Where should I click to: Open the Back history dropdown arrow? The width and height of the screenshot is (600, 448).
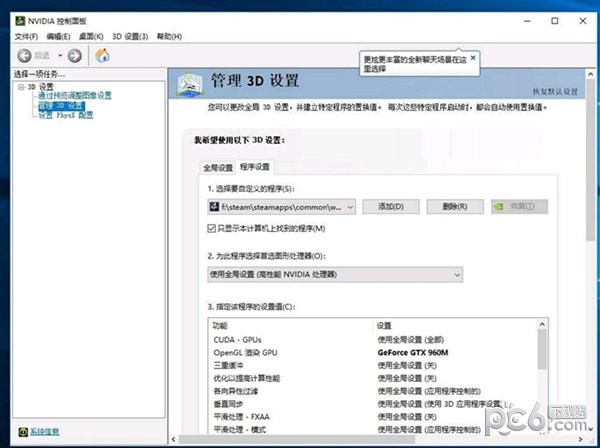tap(60, 56)
